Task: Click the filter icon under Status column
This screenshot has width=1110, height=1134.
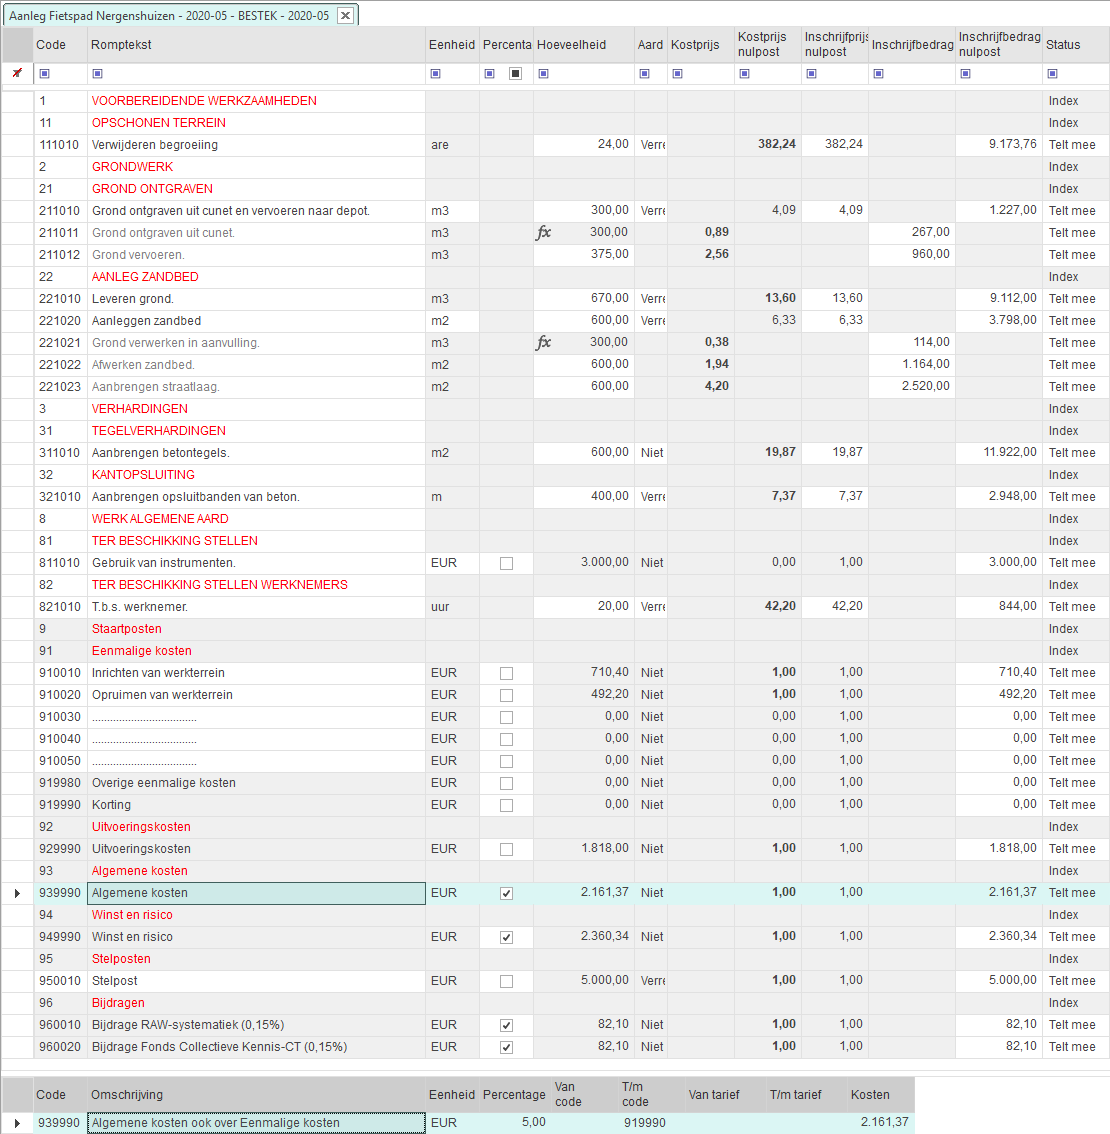Action: coord(1052,74)
